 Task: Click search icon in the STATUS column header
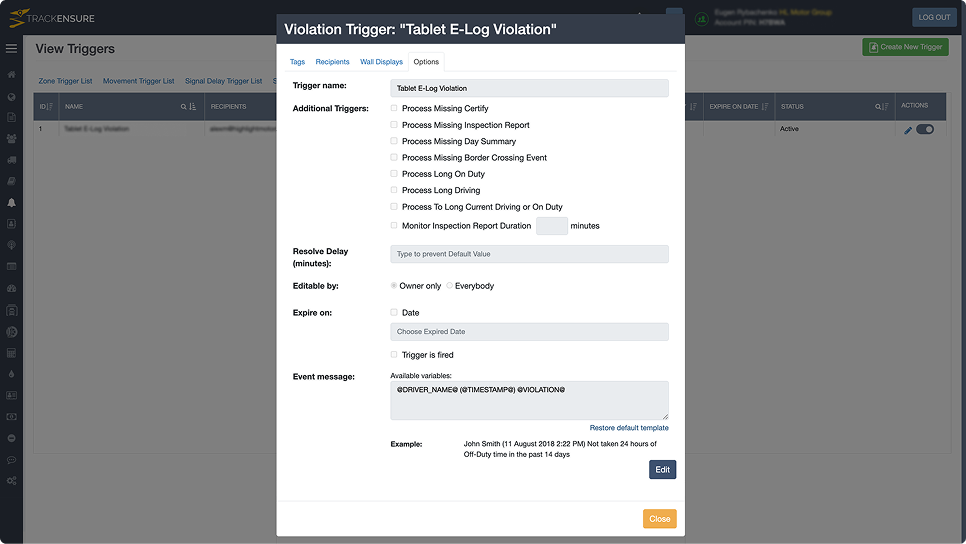click(878, 107)
